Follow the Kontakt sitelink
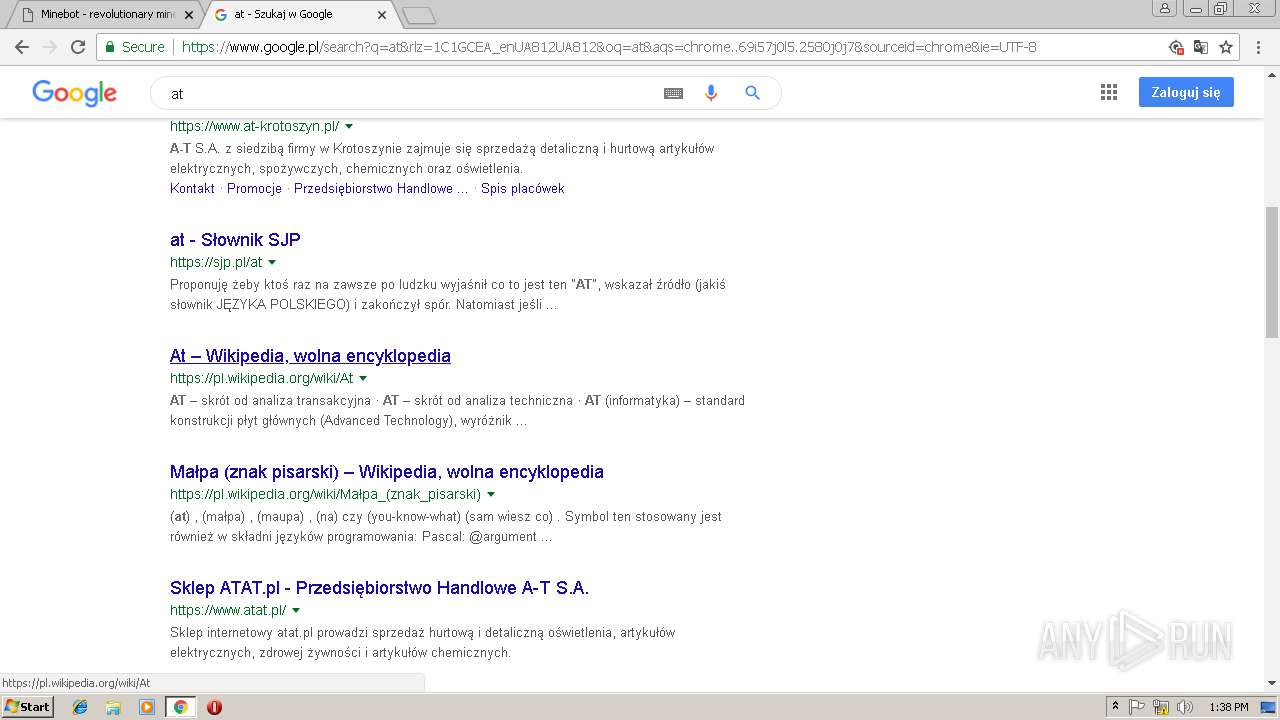The width and height of the screenshot is (1280, 720). click(192, 188)
